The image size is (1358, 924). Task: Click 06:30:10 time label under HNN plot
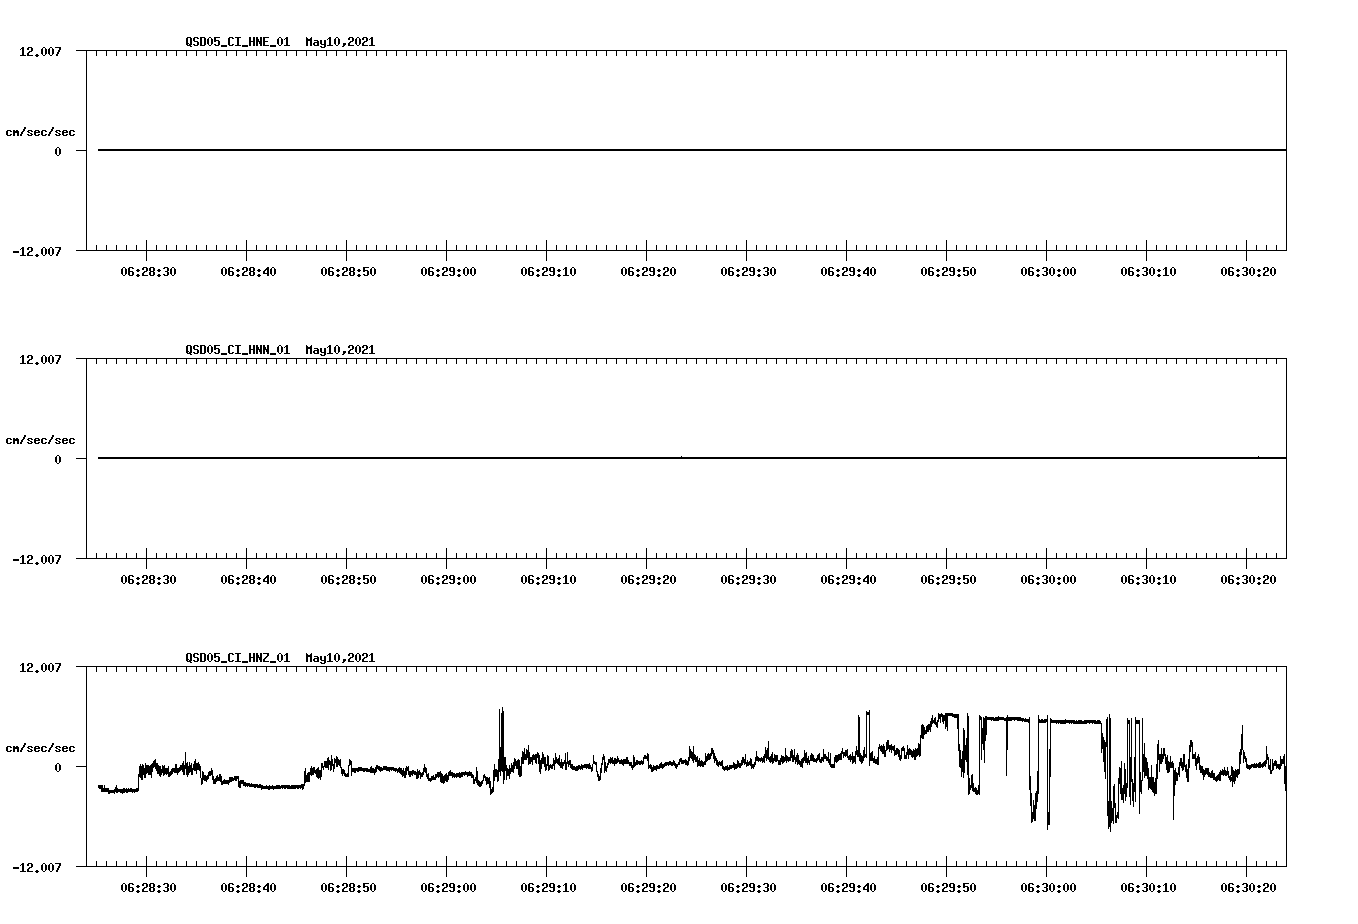(1148, 579)
